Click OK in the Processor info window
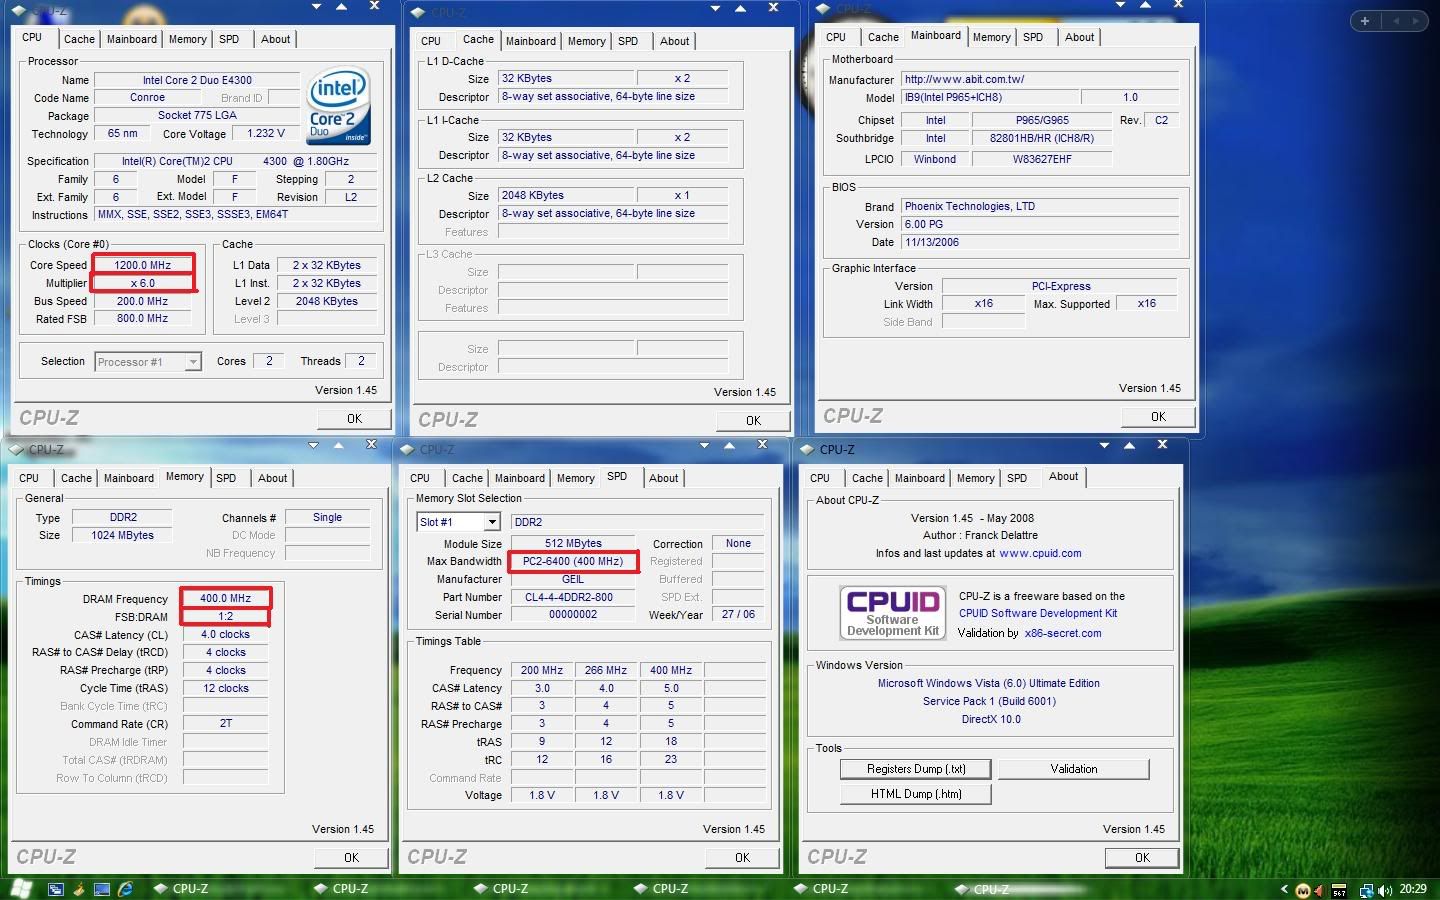Screen dimensions: 1440x900 click(x=354, y=419)
